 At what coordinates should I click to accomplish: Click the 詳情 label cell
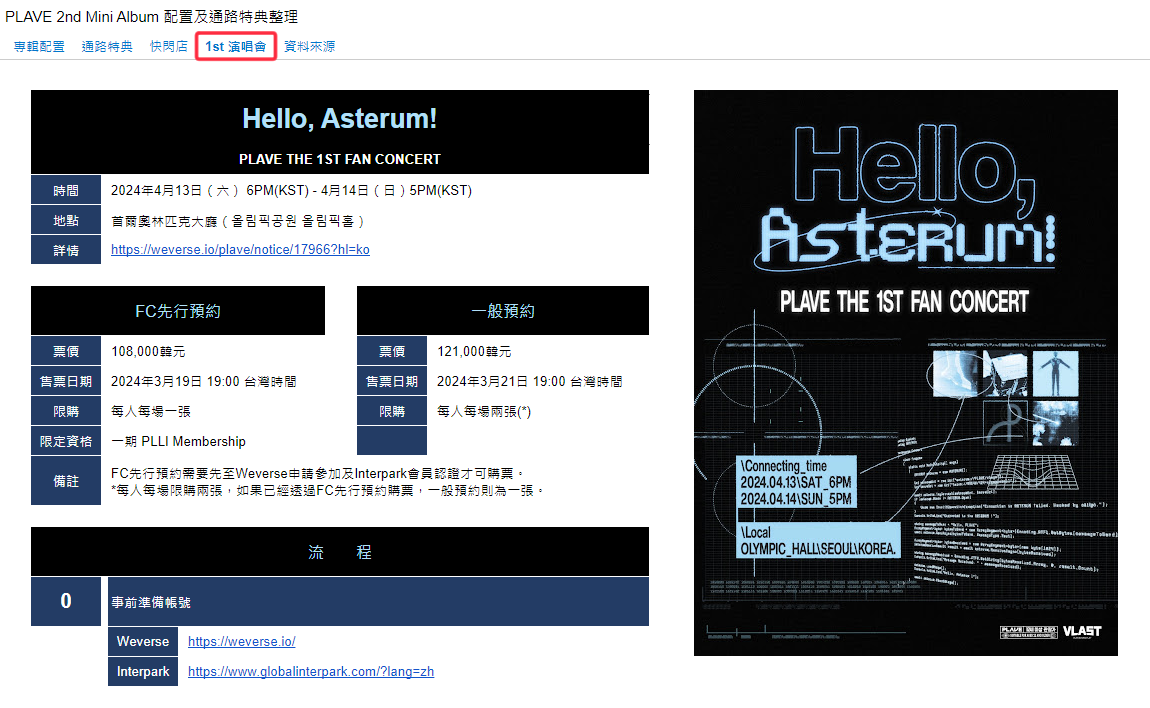pos(66,250)
